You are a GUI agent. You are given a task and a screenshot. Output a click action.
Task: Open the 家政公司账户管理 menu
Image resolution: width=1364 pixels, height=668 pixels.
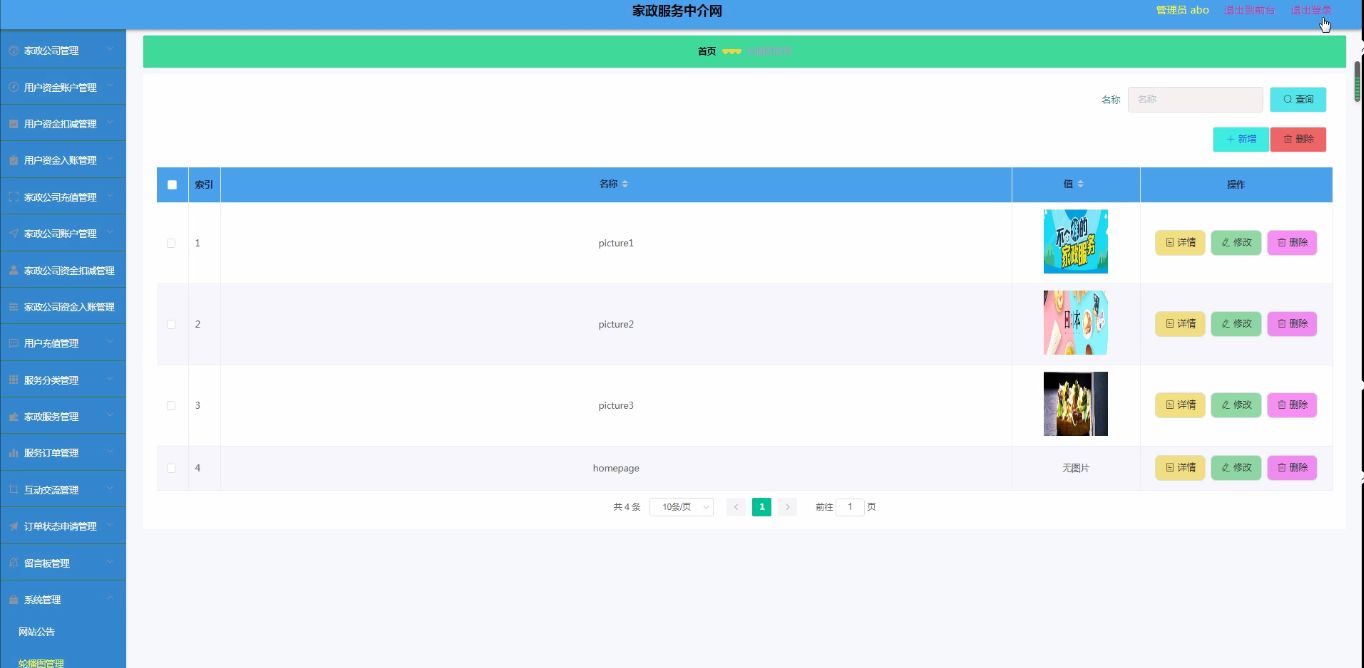click(x=63, y=234)
